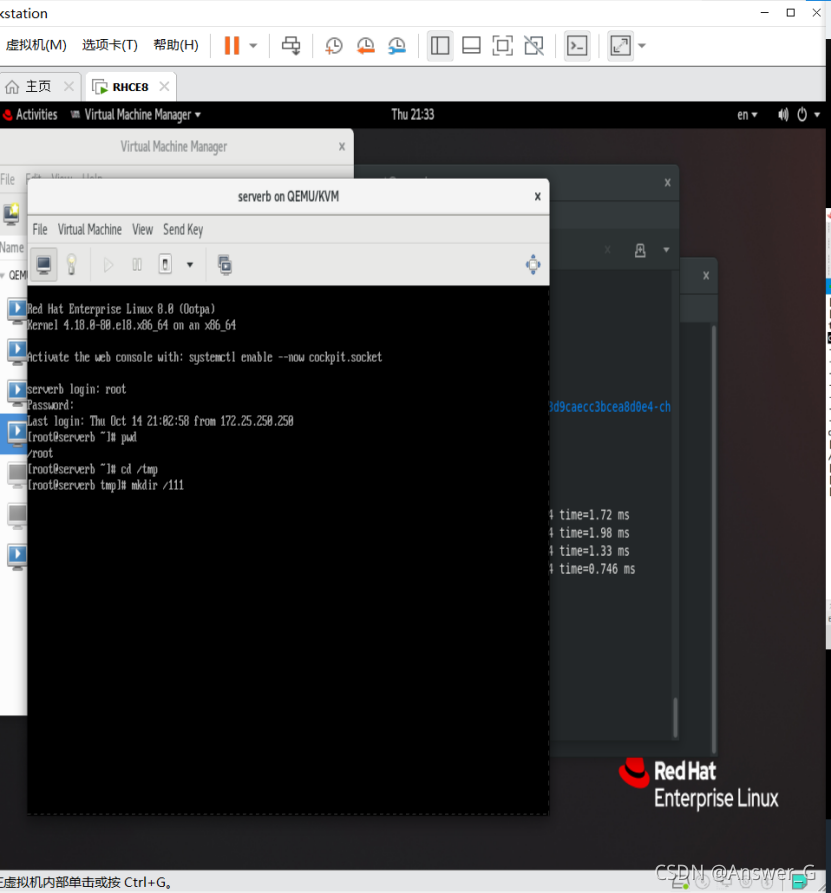Take a snapshot with the clock-plus icon

(x=333, y=46)
